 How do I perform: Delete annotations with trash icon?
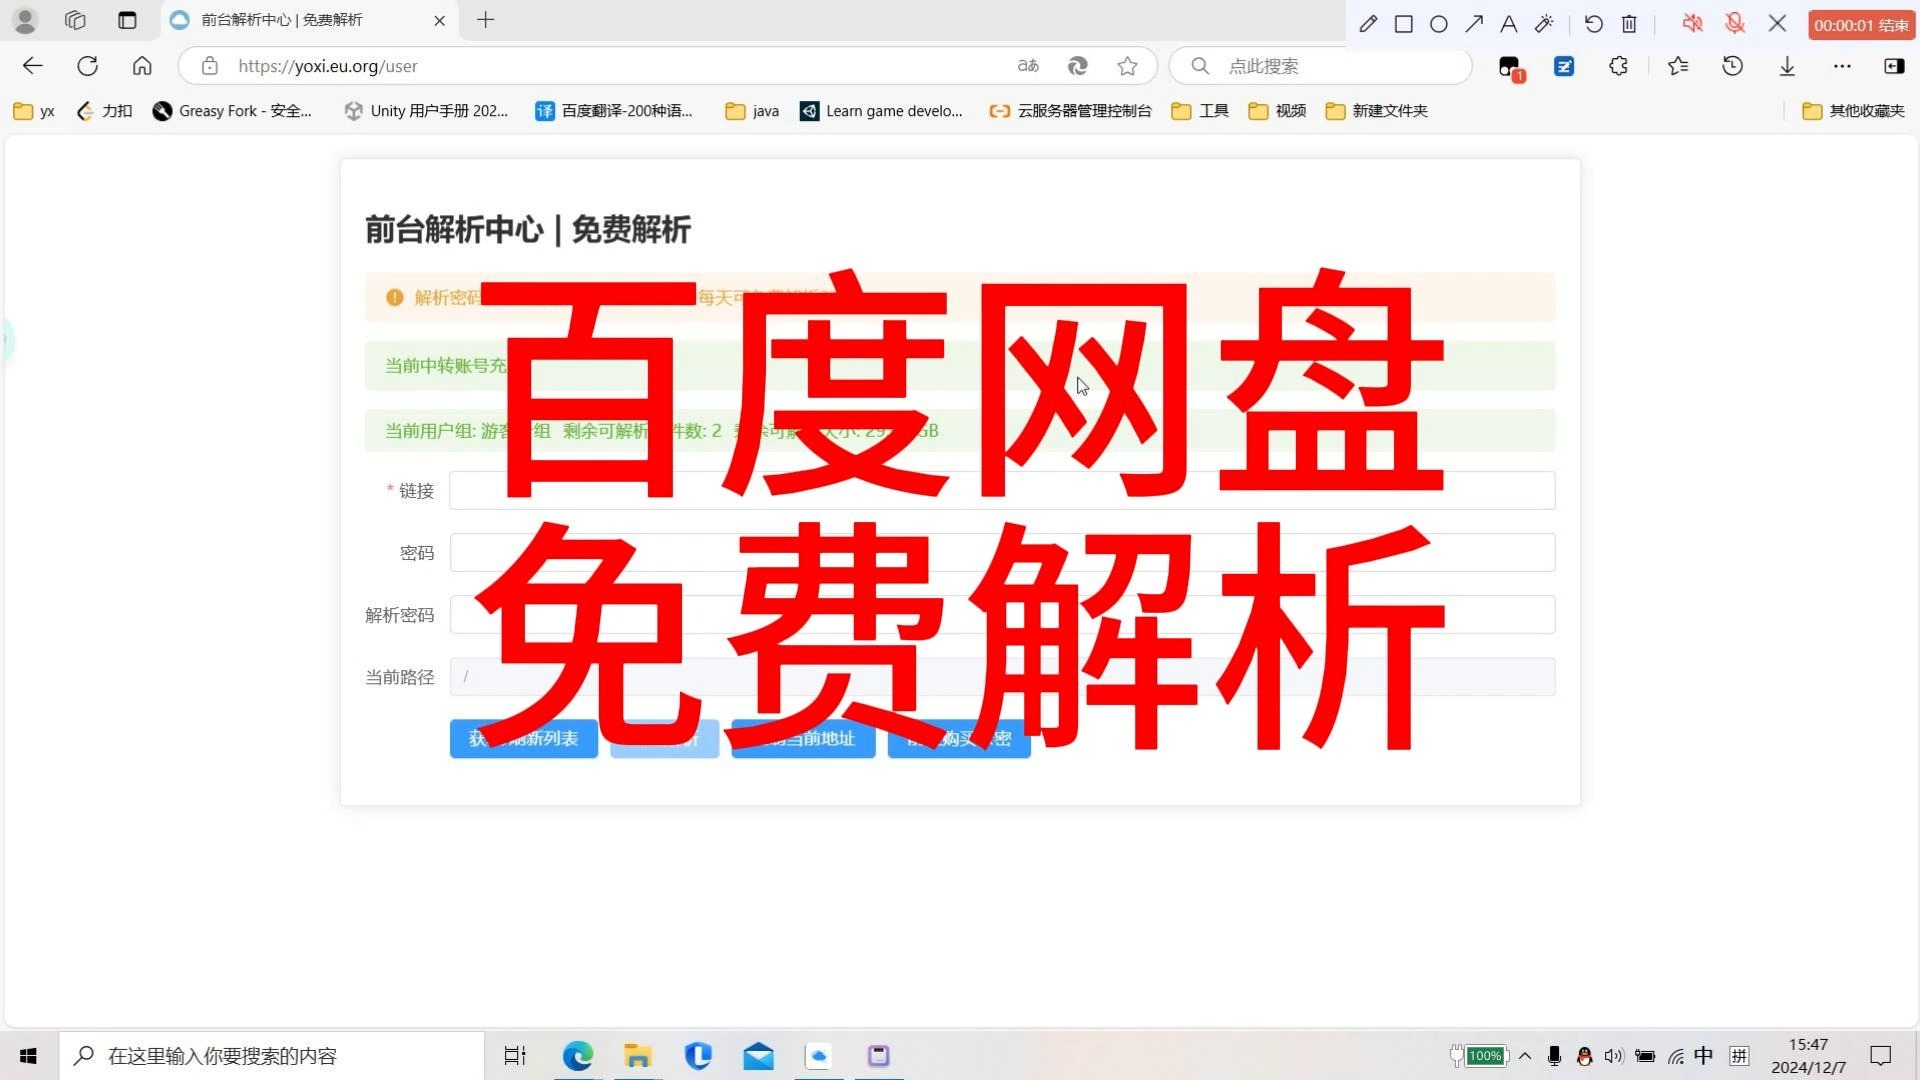pyautogui.click(x=1629, y=24)
